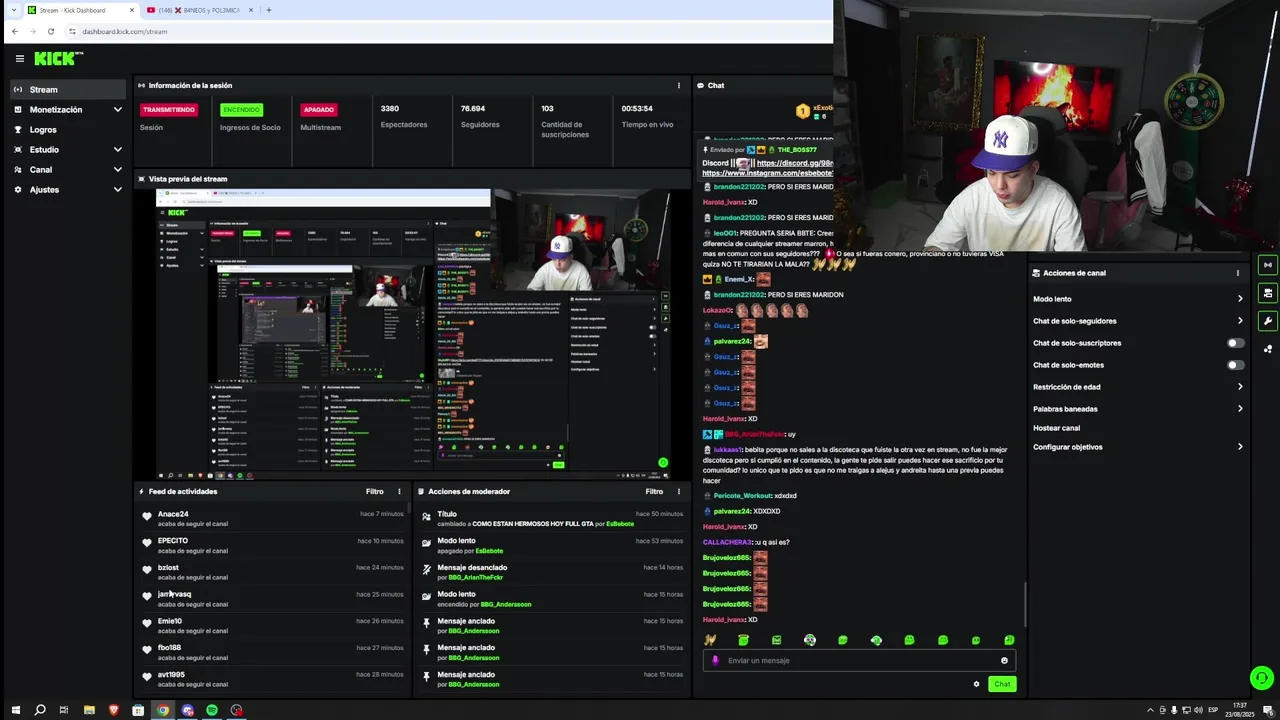Click the three-circles icon in right strip
The height and width of the screenshot is (720, 1280).
click(x=1268, y=349)
